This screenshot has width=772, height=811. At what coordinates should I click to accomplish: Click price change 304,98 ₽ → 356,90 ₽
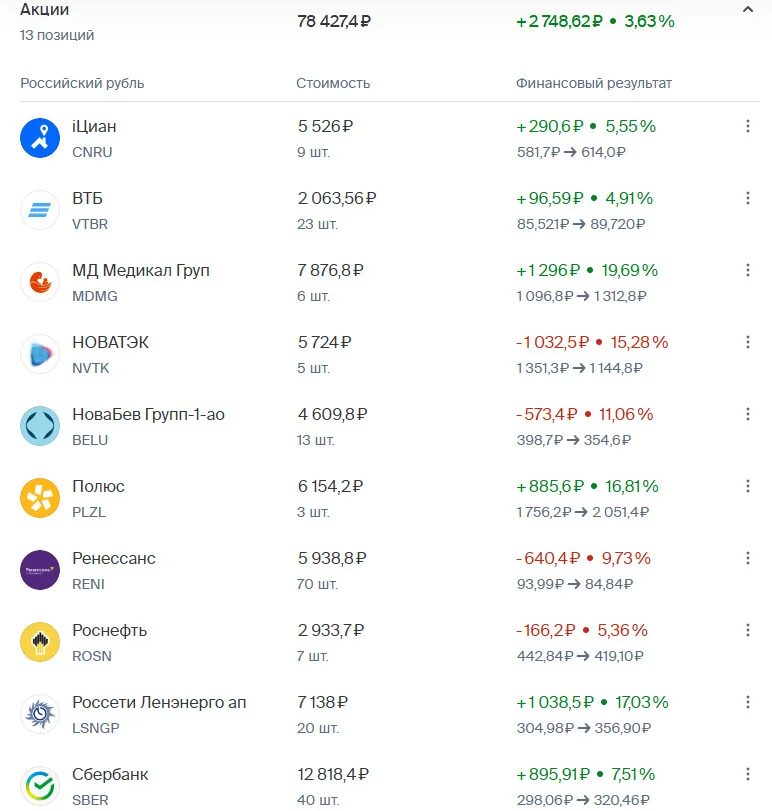coord(583,728)
